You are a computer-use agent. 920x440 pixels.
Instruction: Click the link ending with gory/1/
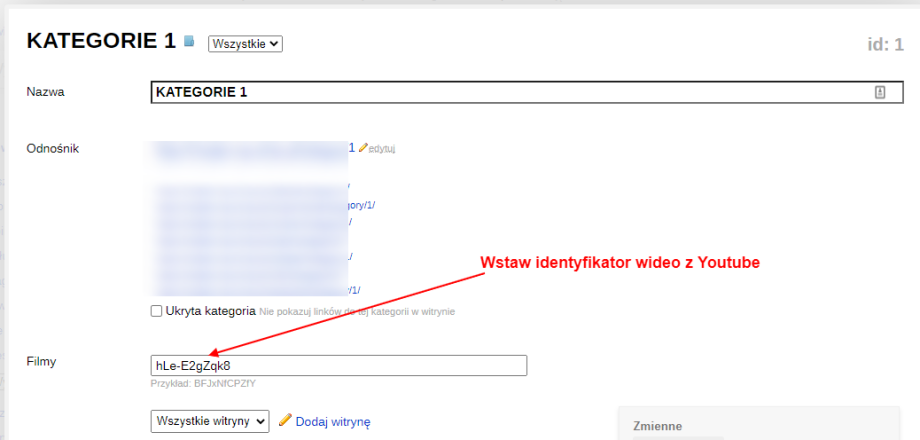click(x=361, y=205)
